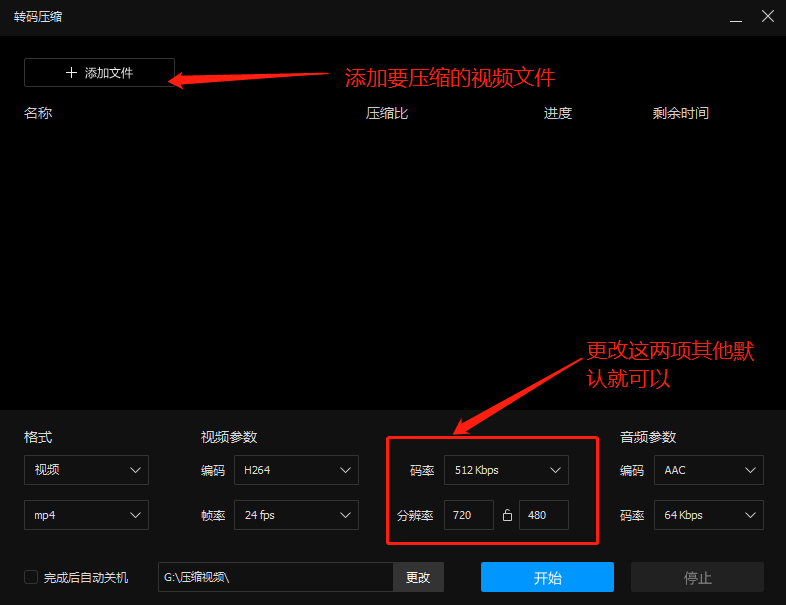The width and height of the screenshot is (786, 605).
Task: Expand the H264 video codec dropdown
Action: tap(296, 470)
